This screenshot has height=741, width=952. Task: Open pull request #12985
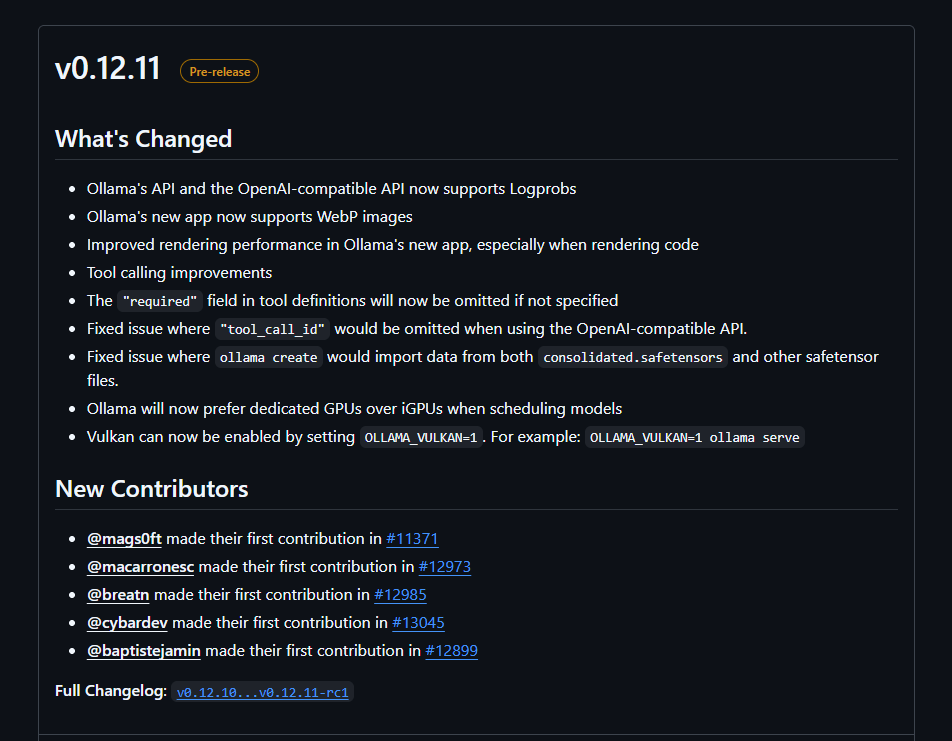pyautogui.click(x=401, y=595)
